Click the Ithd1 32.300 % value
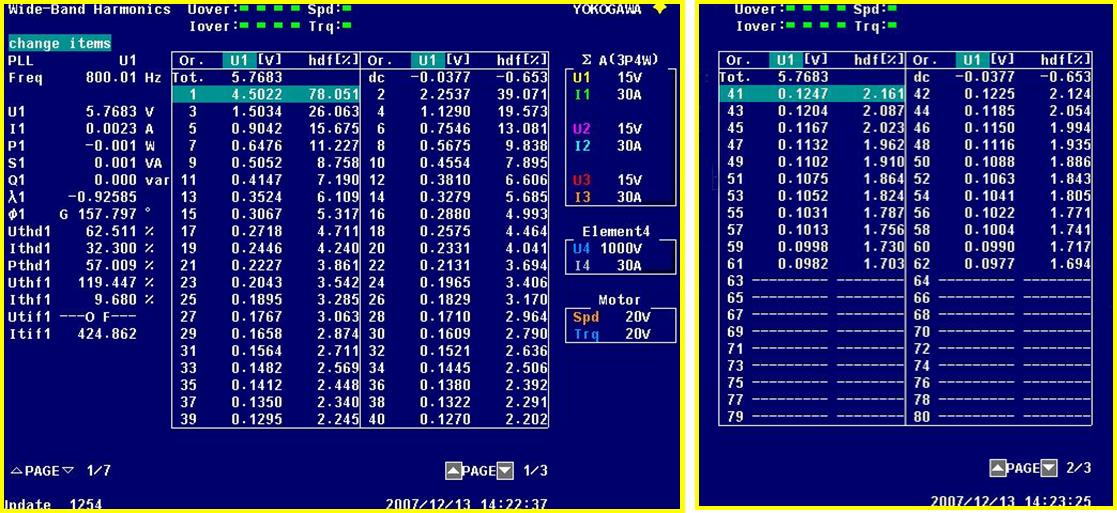This screenshot has width=1117, height=513. (x=80, y=248)
